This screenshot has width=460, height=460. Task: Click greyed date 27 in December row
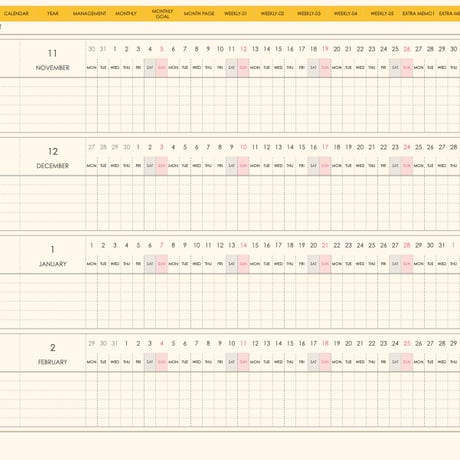(92, 147)
